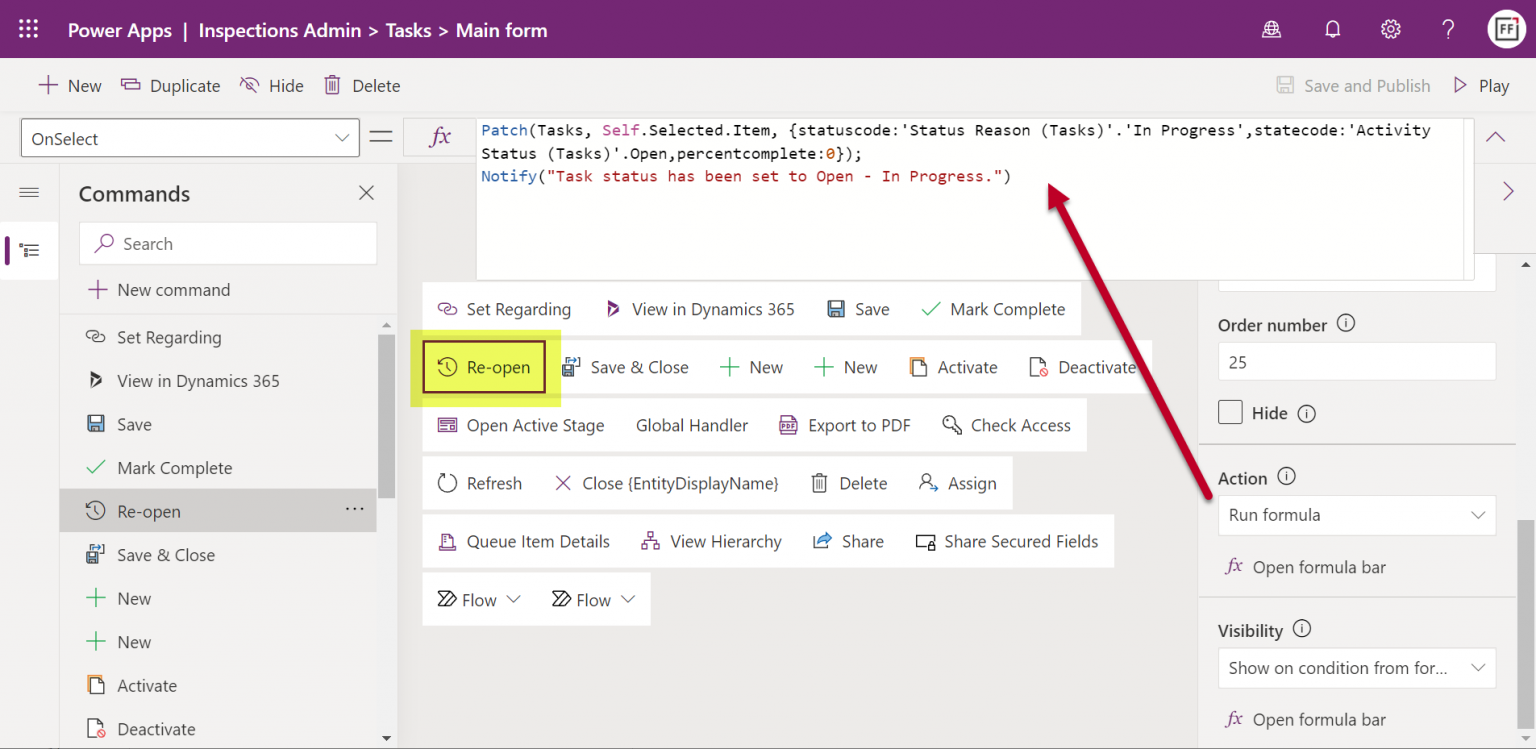Open the app launcher waffle icon

(x=28, y=30)
